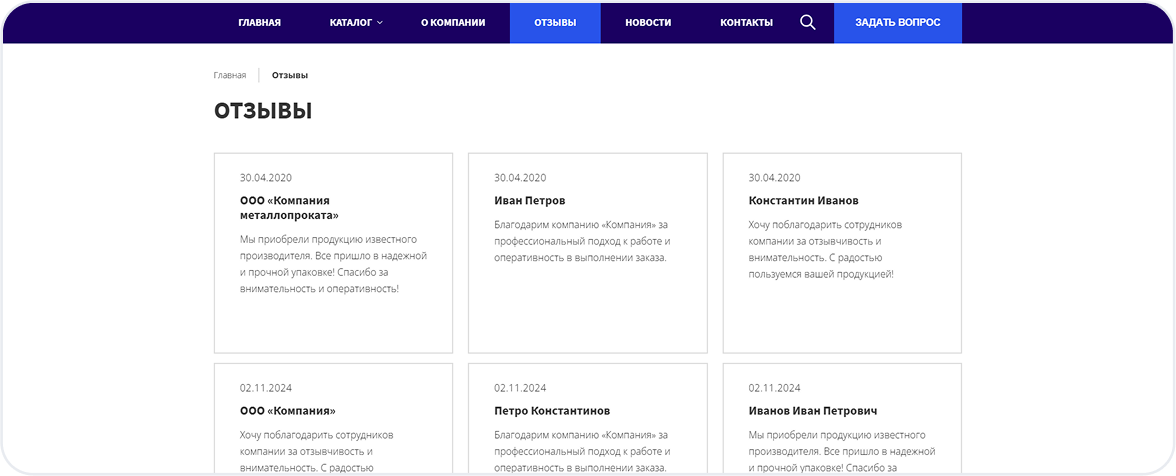Select the Отзывы navigation tab

[x=555, y=22]
